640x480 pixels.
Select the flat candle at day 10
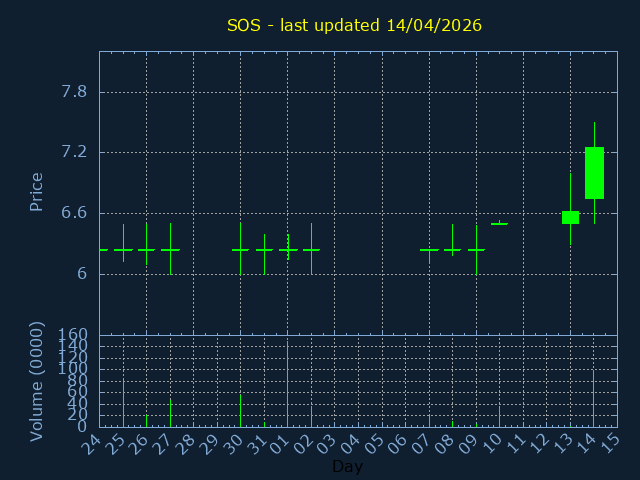(x=499, y=224)
